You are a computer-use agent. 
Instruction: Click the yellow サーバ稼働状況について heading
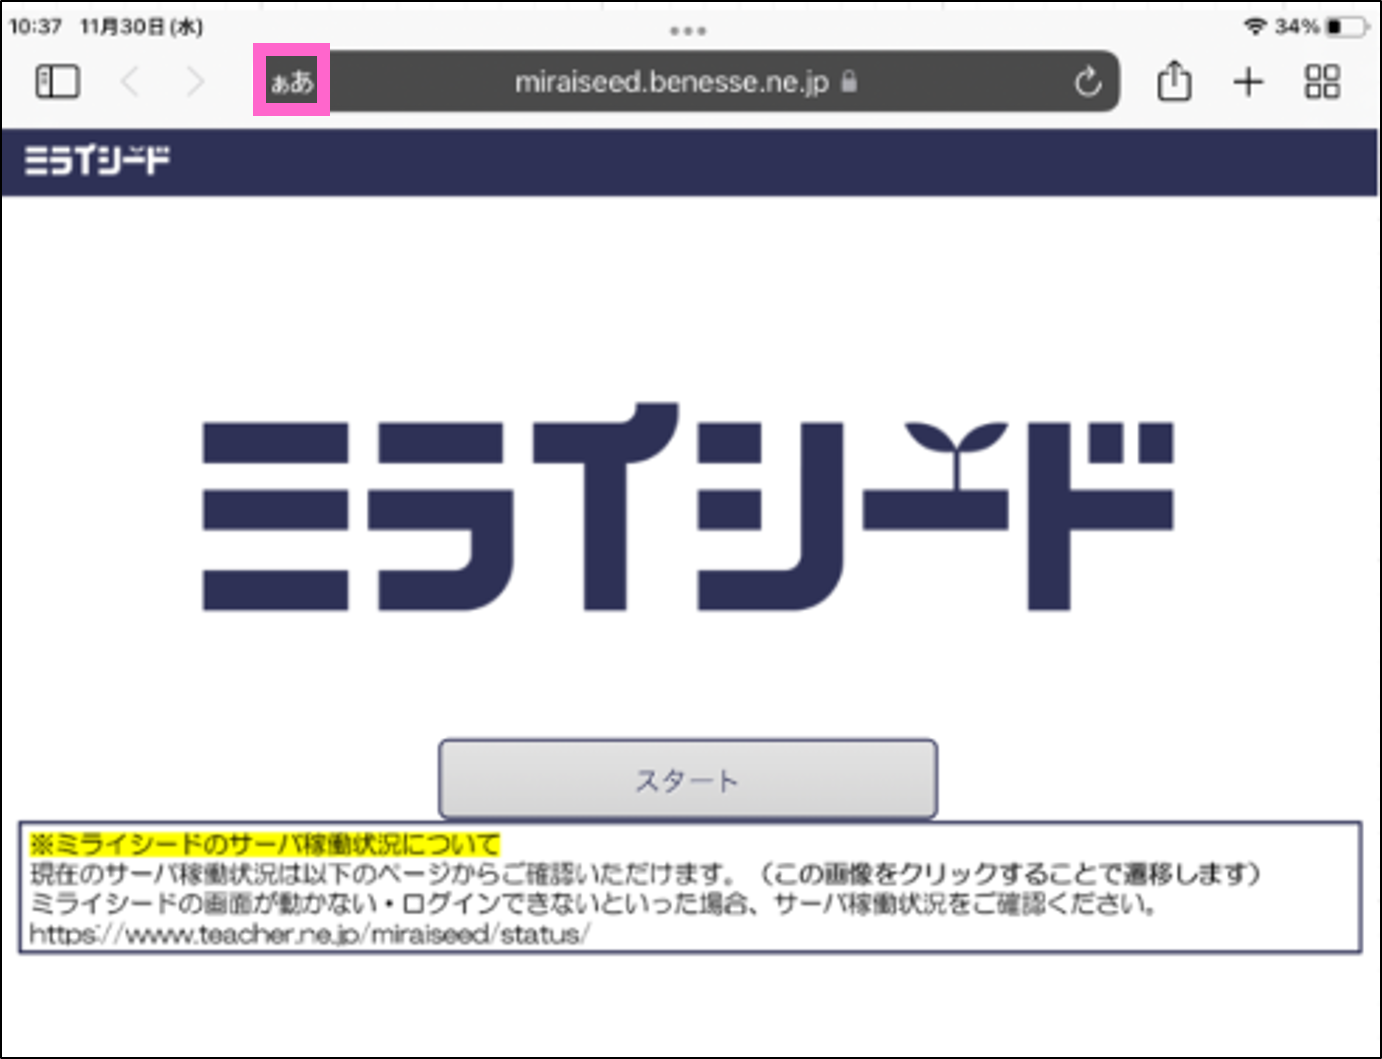tap(265, 843)
